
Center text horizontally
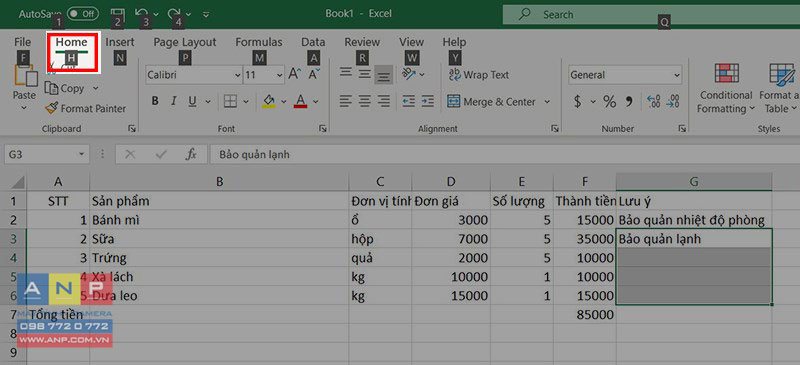tap(364, 101)
